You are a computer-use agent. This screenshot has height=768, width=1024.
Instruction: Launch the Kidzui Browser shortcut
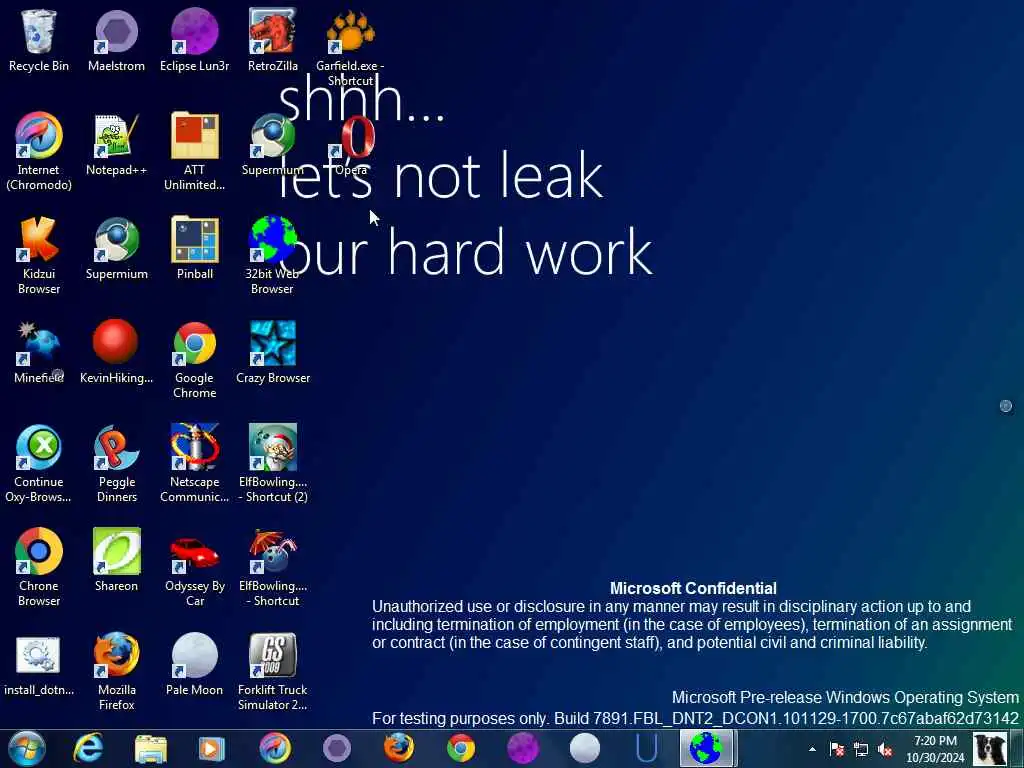[x=39, y=255]
